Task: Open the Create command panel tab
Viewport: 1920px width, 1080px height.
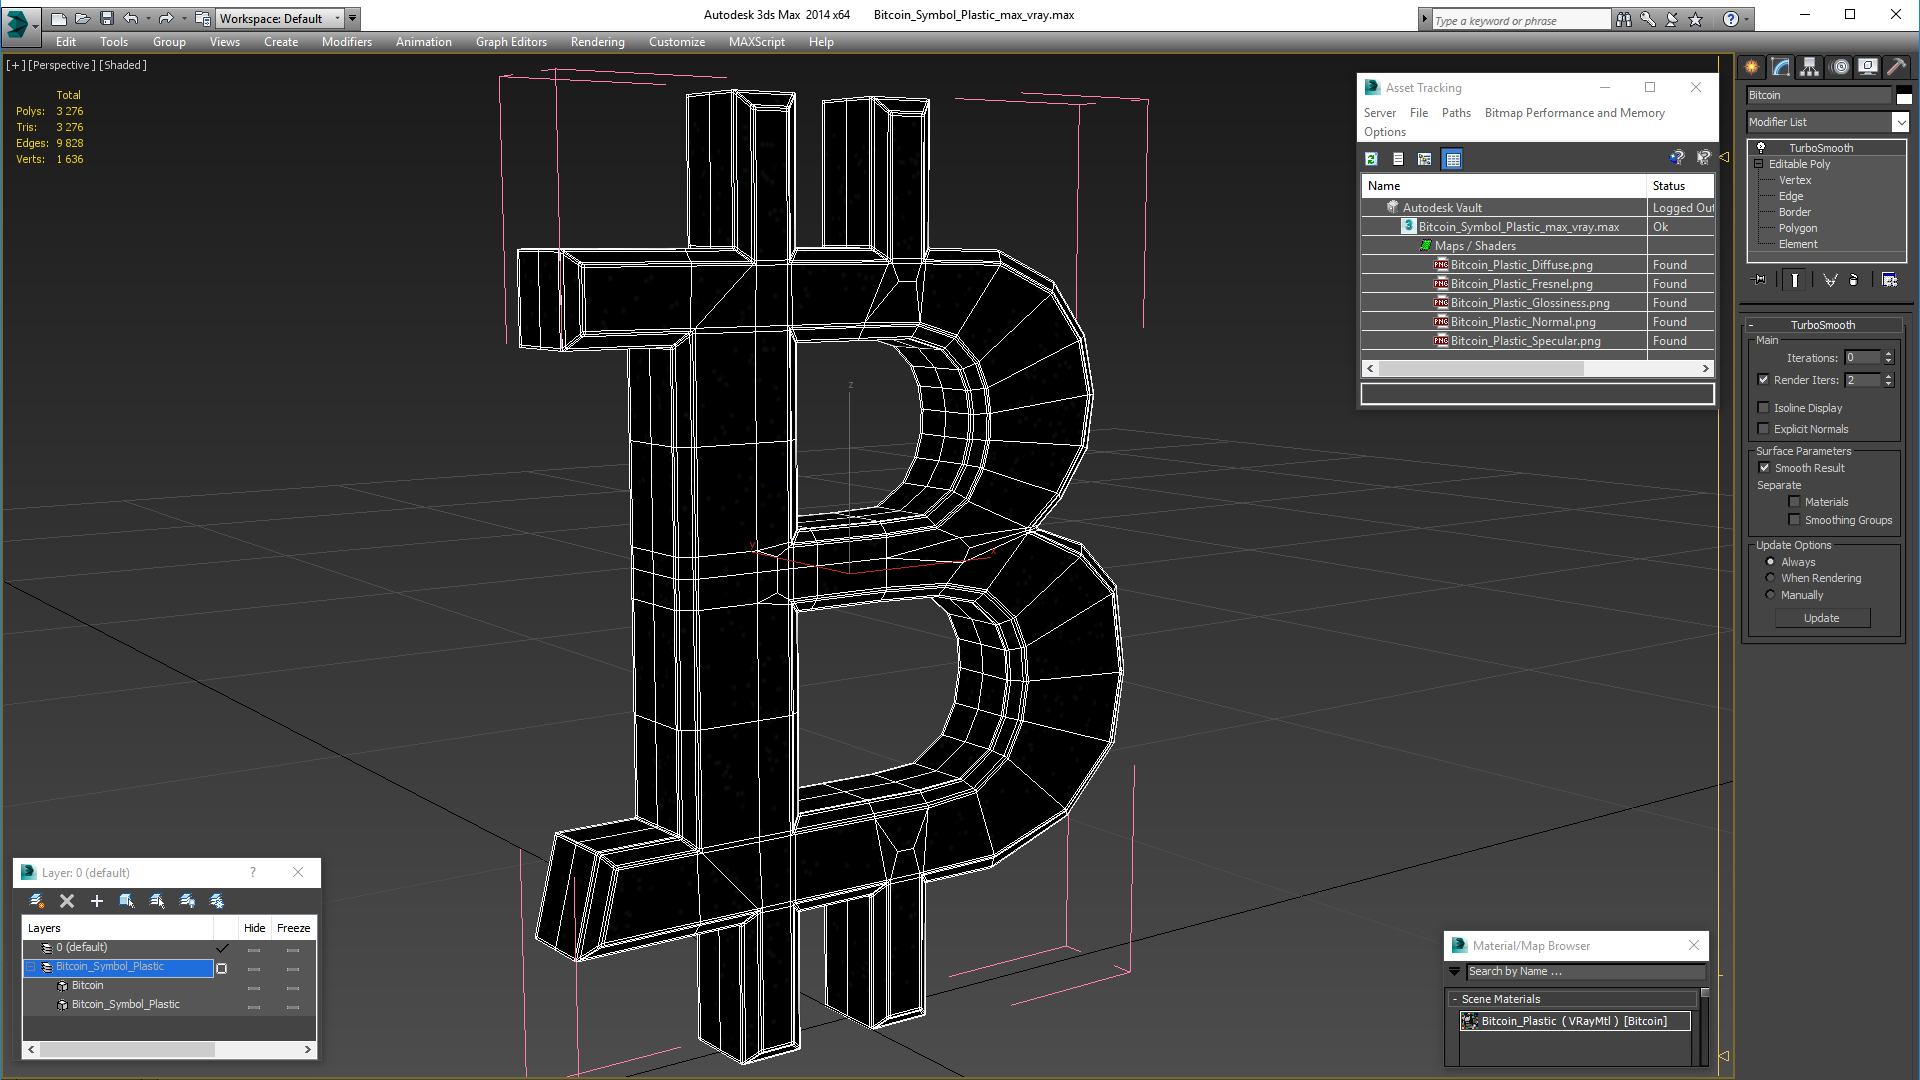Action: coord(1752,67)
